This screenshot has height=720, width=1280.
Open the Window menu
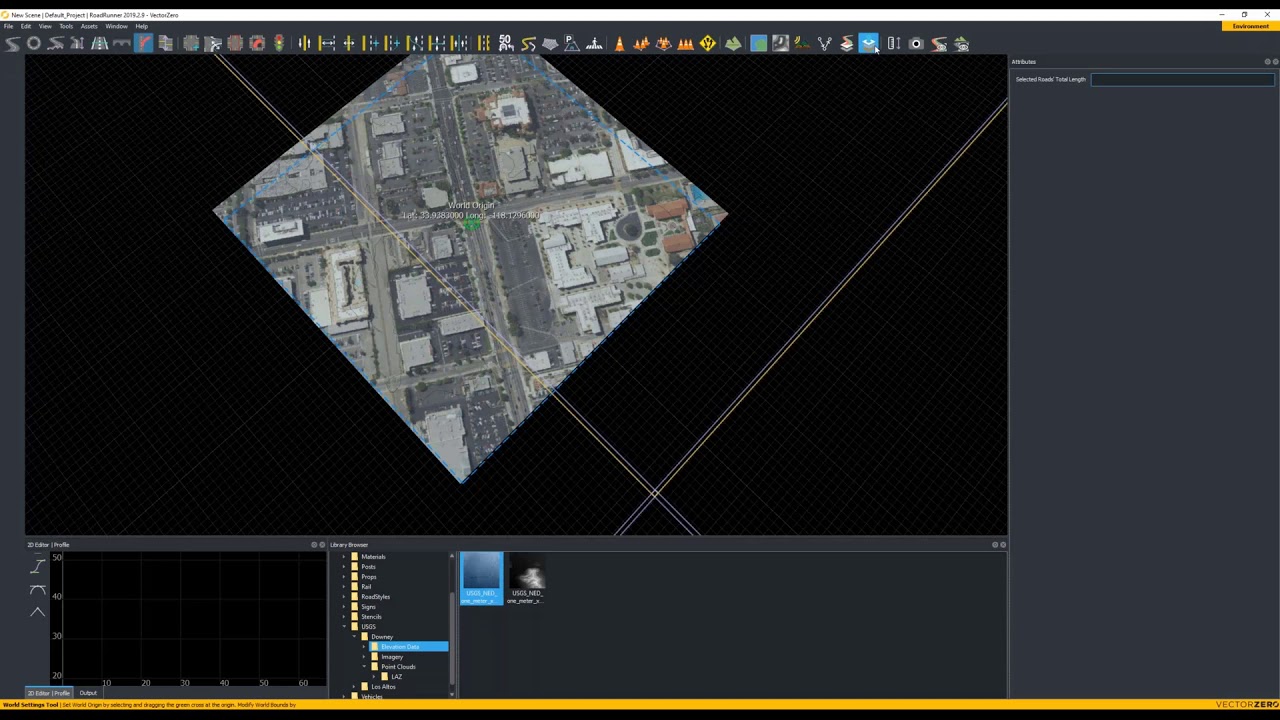point(116,26)
